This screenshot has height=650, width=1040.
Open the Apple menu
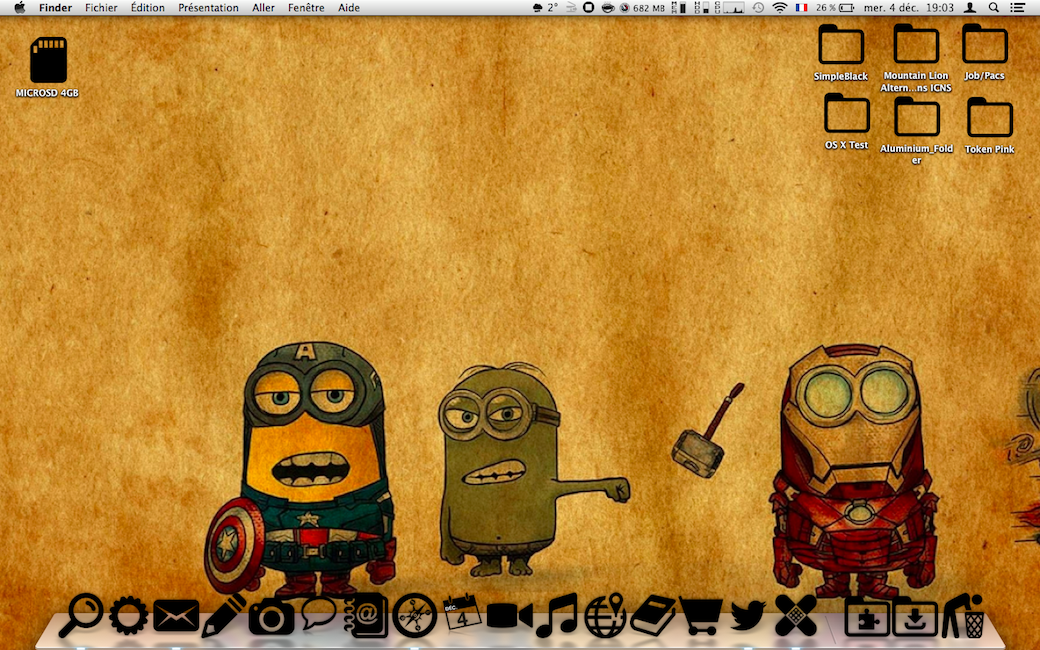coord(20,7)
